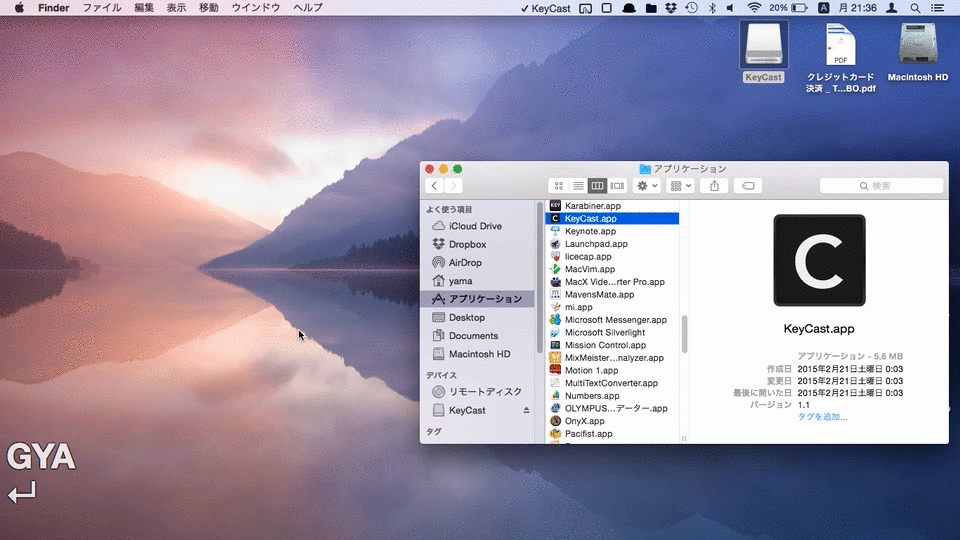Go back in Finder window
This screenshot has width=960, height=540.
(x=434, y=186)
